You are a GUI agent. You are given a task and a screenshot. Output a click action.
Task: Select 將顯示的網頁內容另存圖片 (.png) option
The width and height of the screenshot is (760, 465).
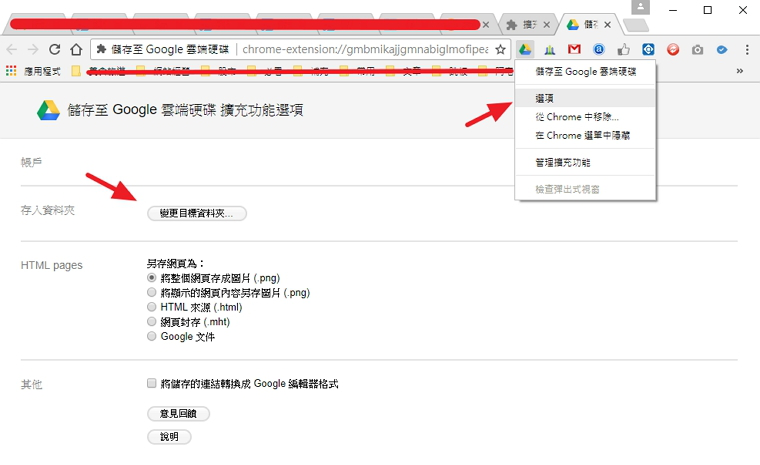[152, 292]
